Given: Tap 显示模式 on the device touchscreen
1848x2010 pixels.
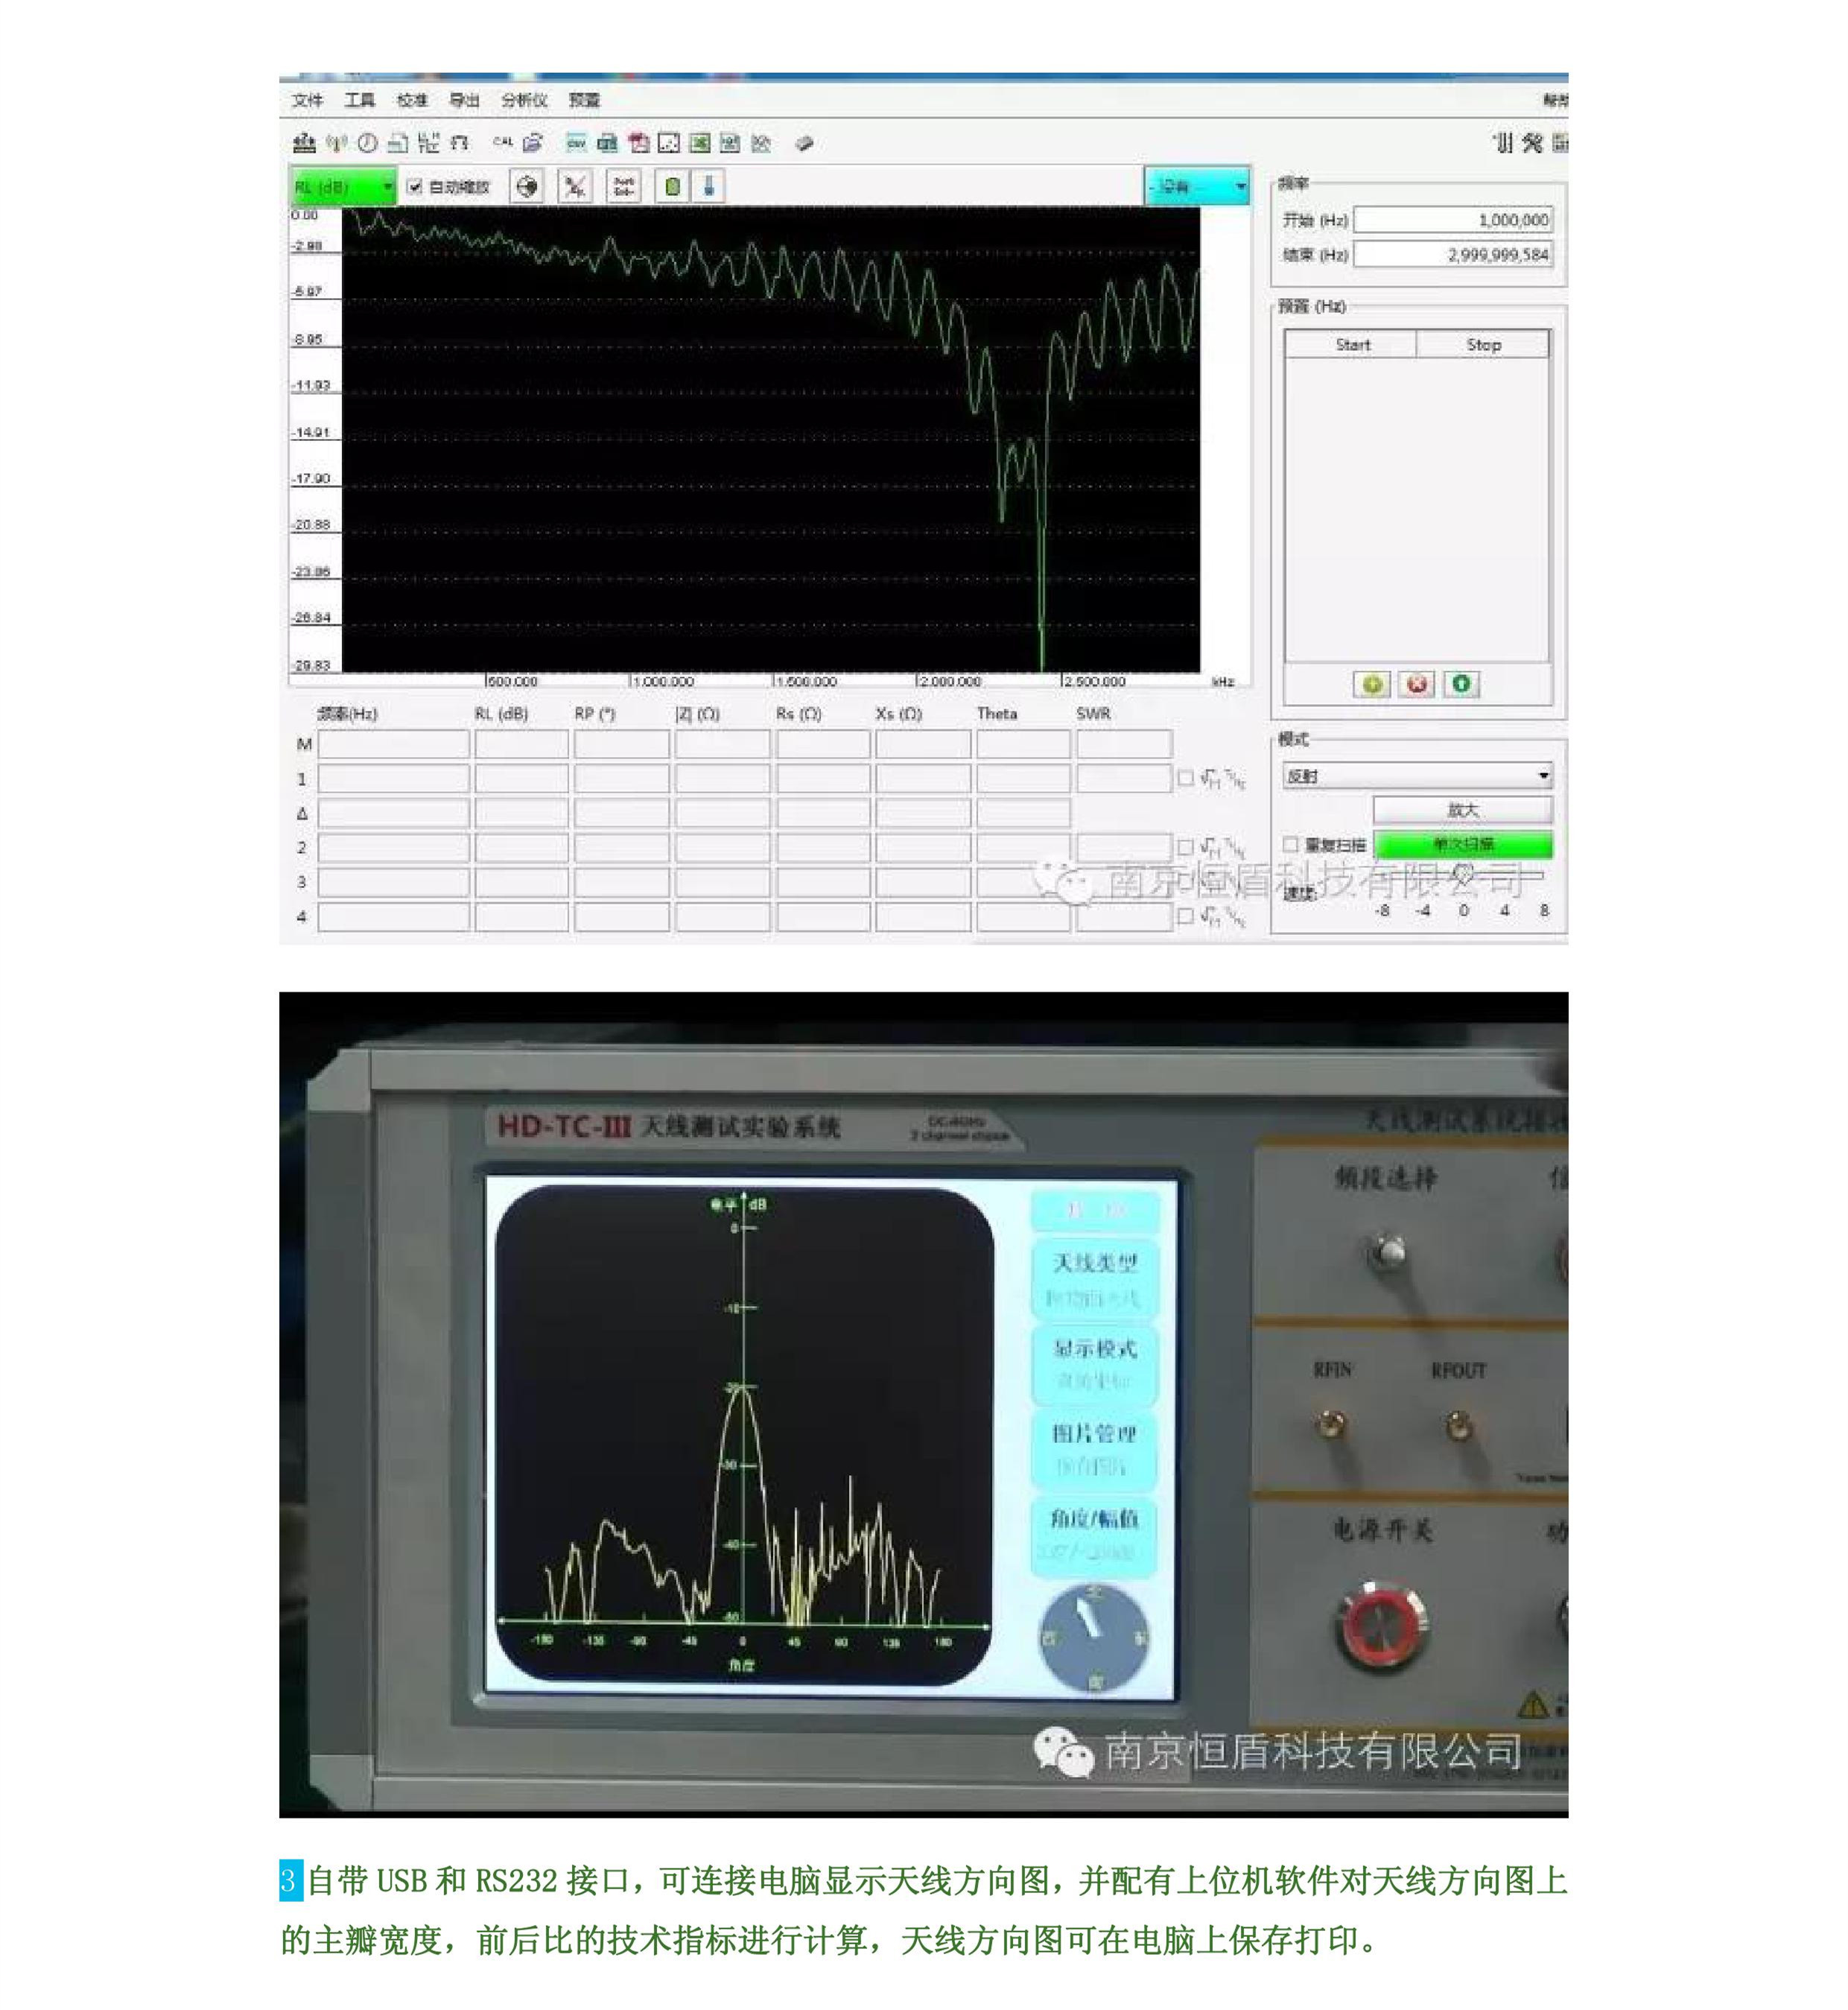Looking at the screenshot, I should point(1094,1364).
